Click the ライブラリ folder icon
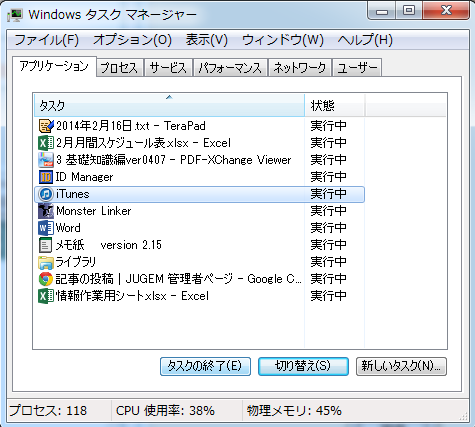Screen dimensions: 475x427 pyautogui.click(x=46, y=262)
